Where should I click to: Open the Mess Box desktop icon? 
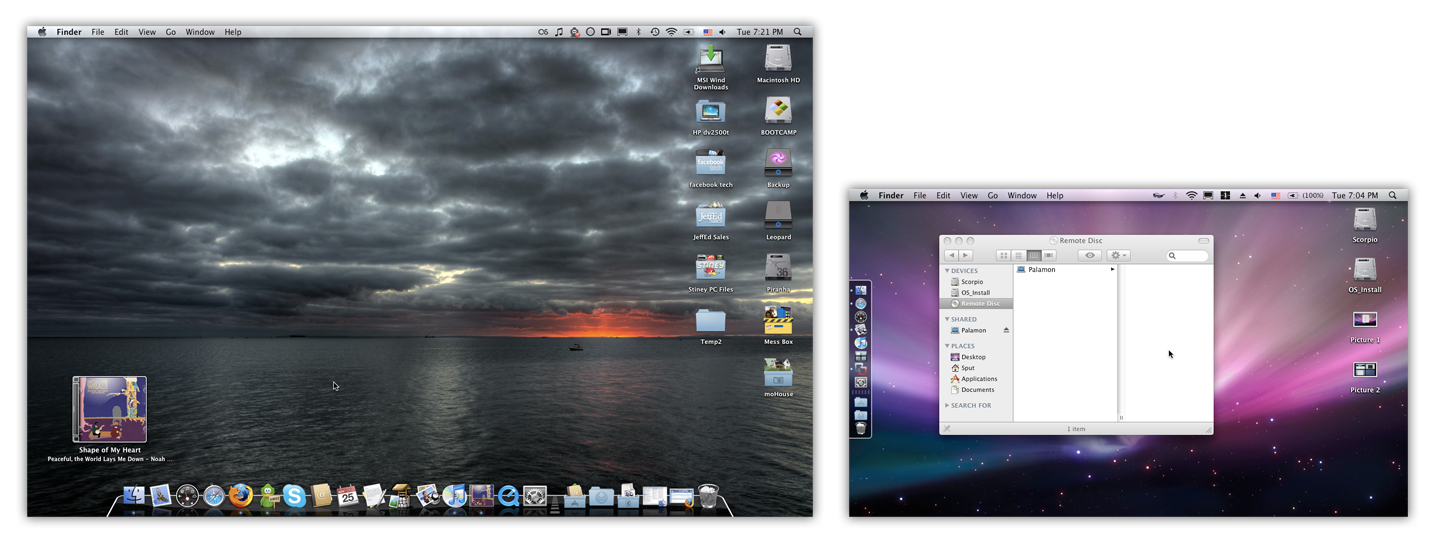pos(778,321)
